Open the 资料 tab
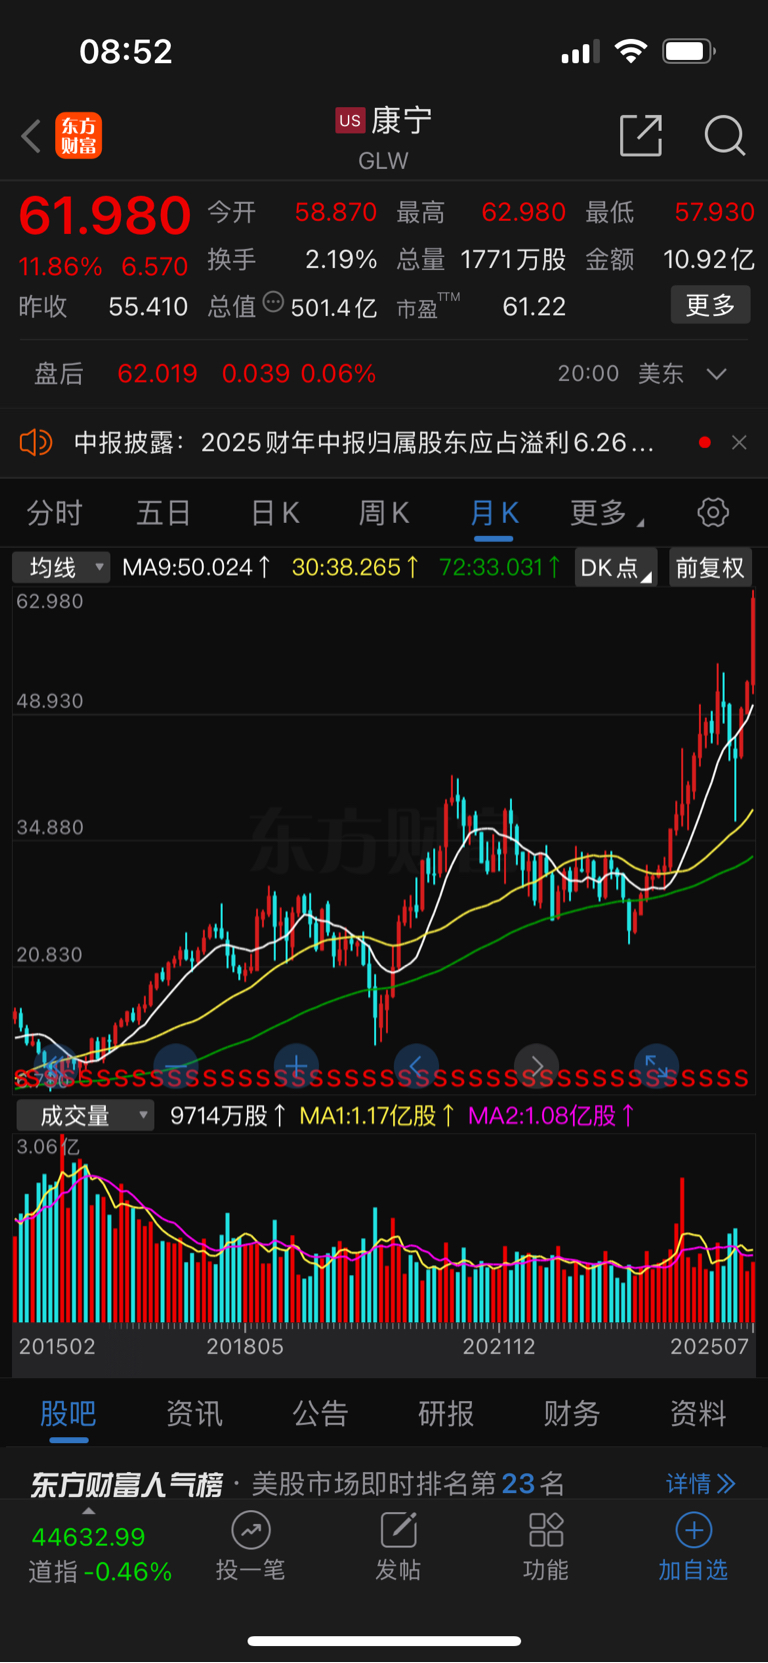The height and width of the screenshot is (1663, 768). pos(698,1413)
